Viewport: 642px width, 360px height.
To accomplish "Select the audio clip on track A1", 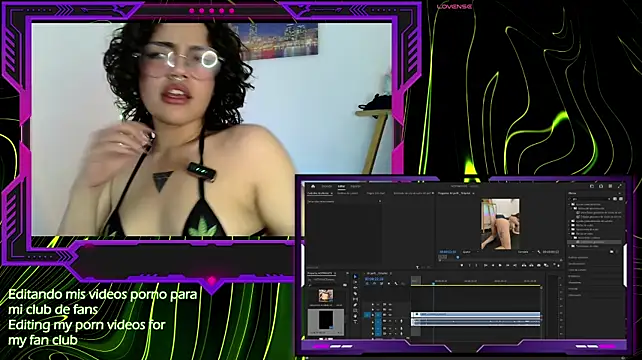I will click(476, 322).
